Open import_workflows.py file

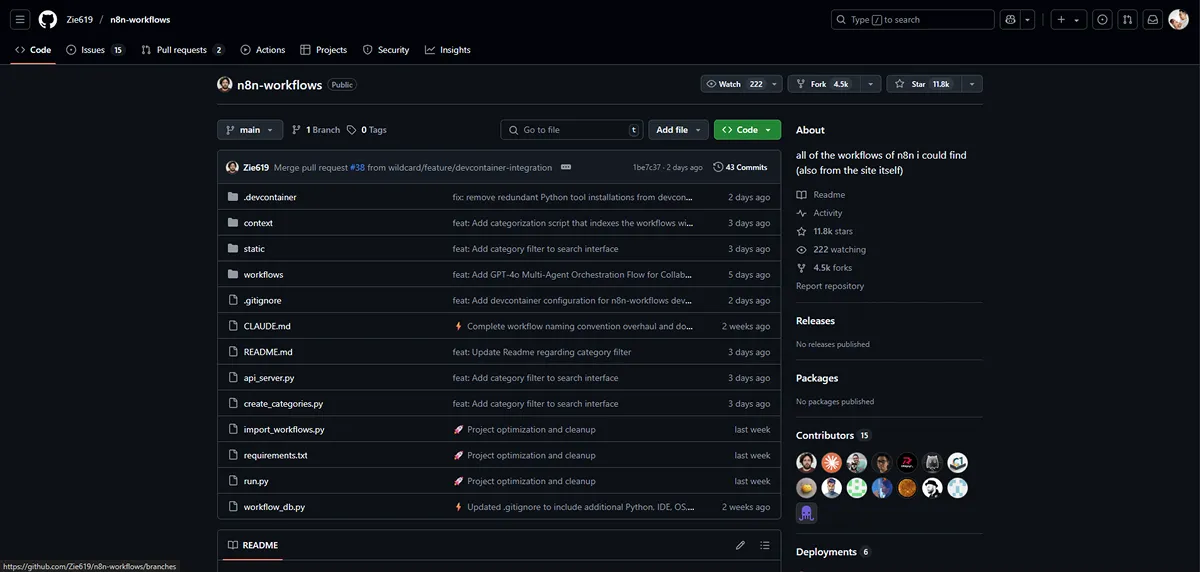(284, 429)
